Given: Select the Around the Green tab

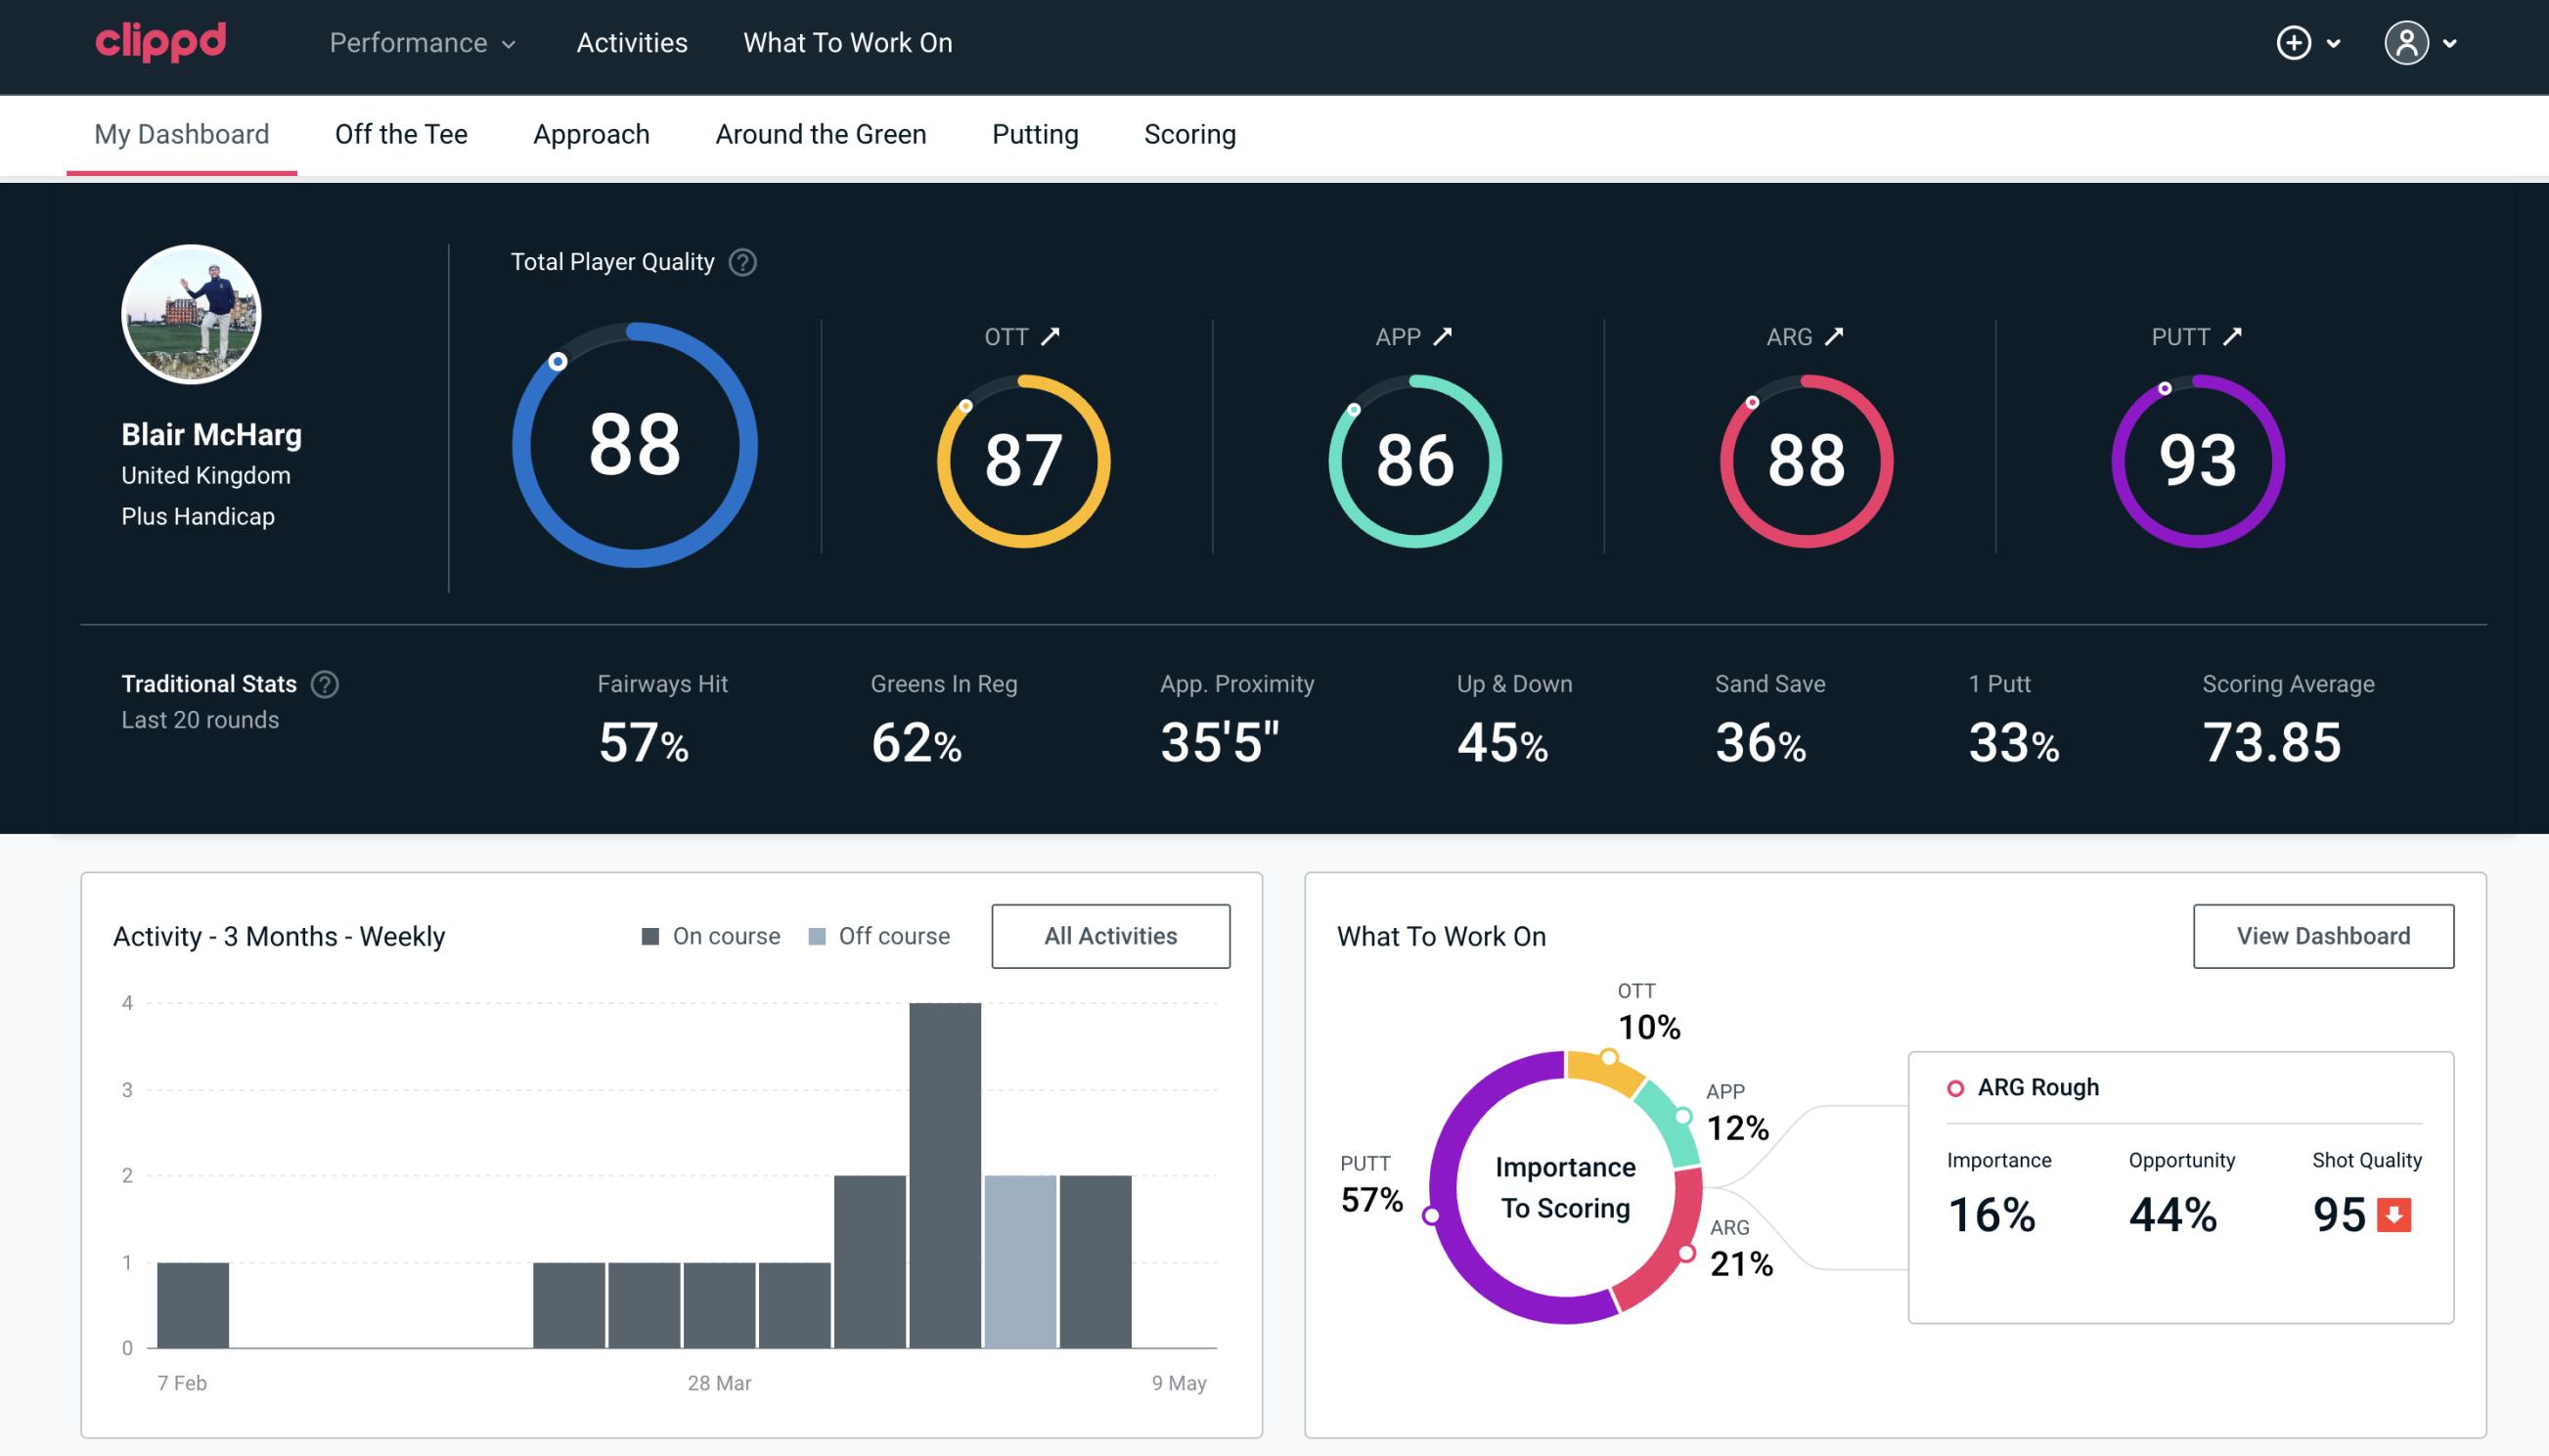Looking at the screenshot, I should click(x=820, y=133).
